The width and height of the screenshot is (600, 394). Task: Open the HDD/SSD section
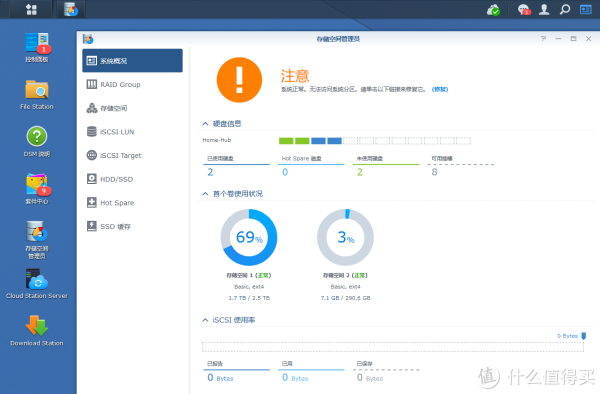[x=132, y=179]
